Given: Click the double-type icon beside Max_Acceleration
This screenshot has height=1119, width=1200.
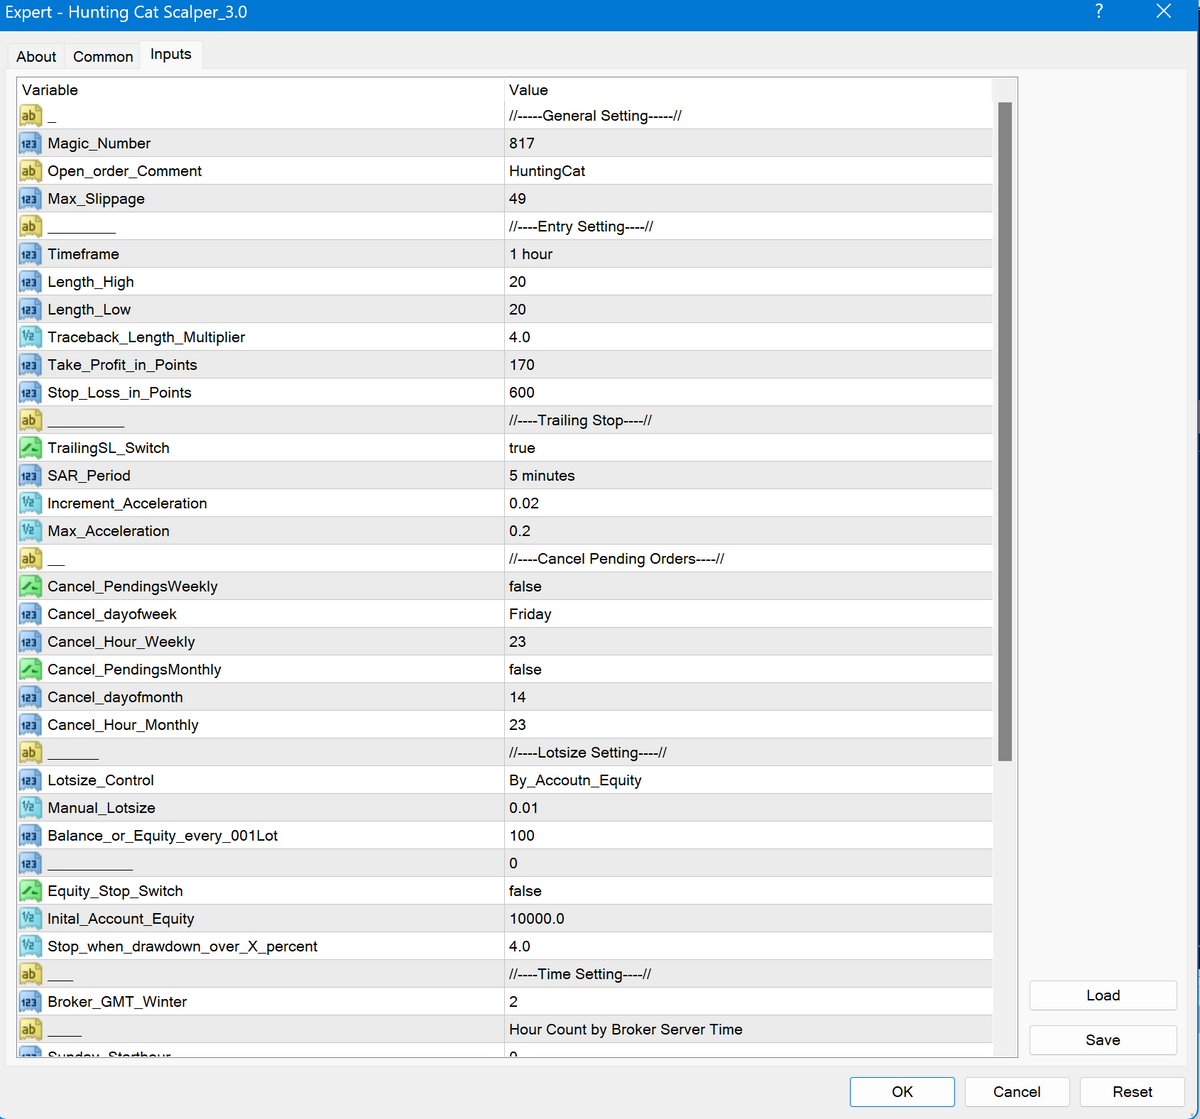Looking at the screenshot, I should (29, 531).
